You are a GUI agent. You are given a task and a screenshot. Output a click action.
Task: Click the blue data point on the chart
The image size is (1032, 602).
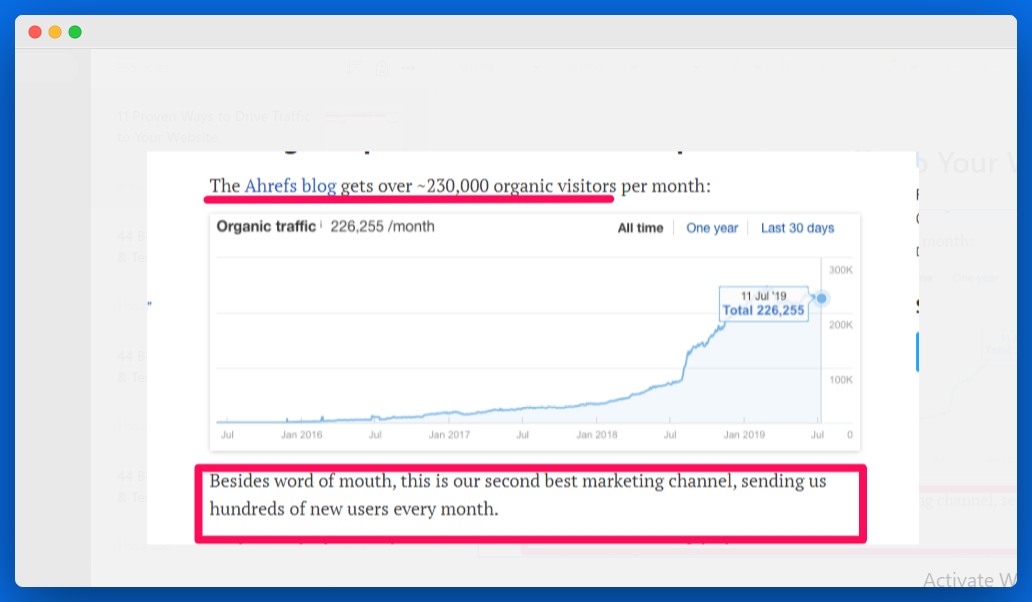tap(821, 298)
